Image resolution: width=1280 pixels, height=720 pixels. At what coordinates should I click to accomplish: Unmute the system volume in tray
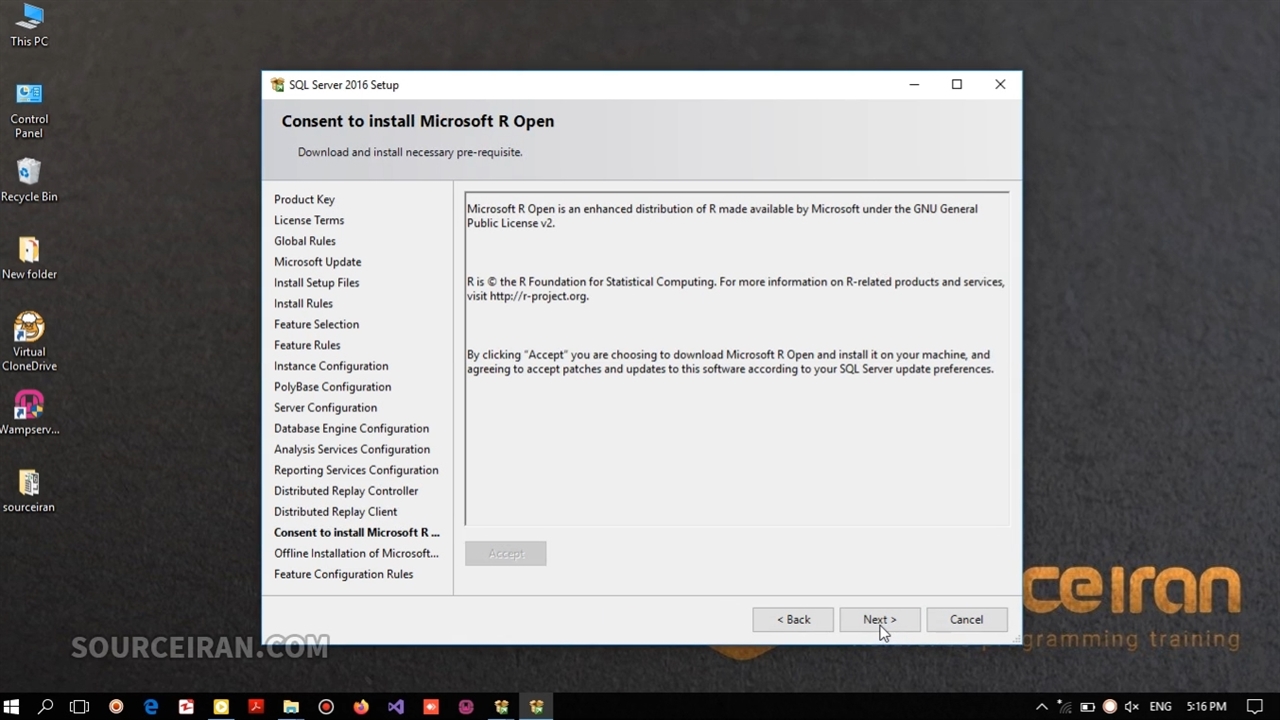coord(1132,707)
